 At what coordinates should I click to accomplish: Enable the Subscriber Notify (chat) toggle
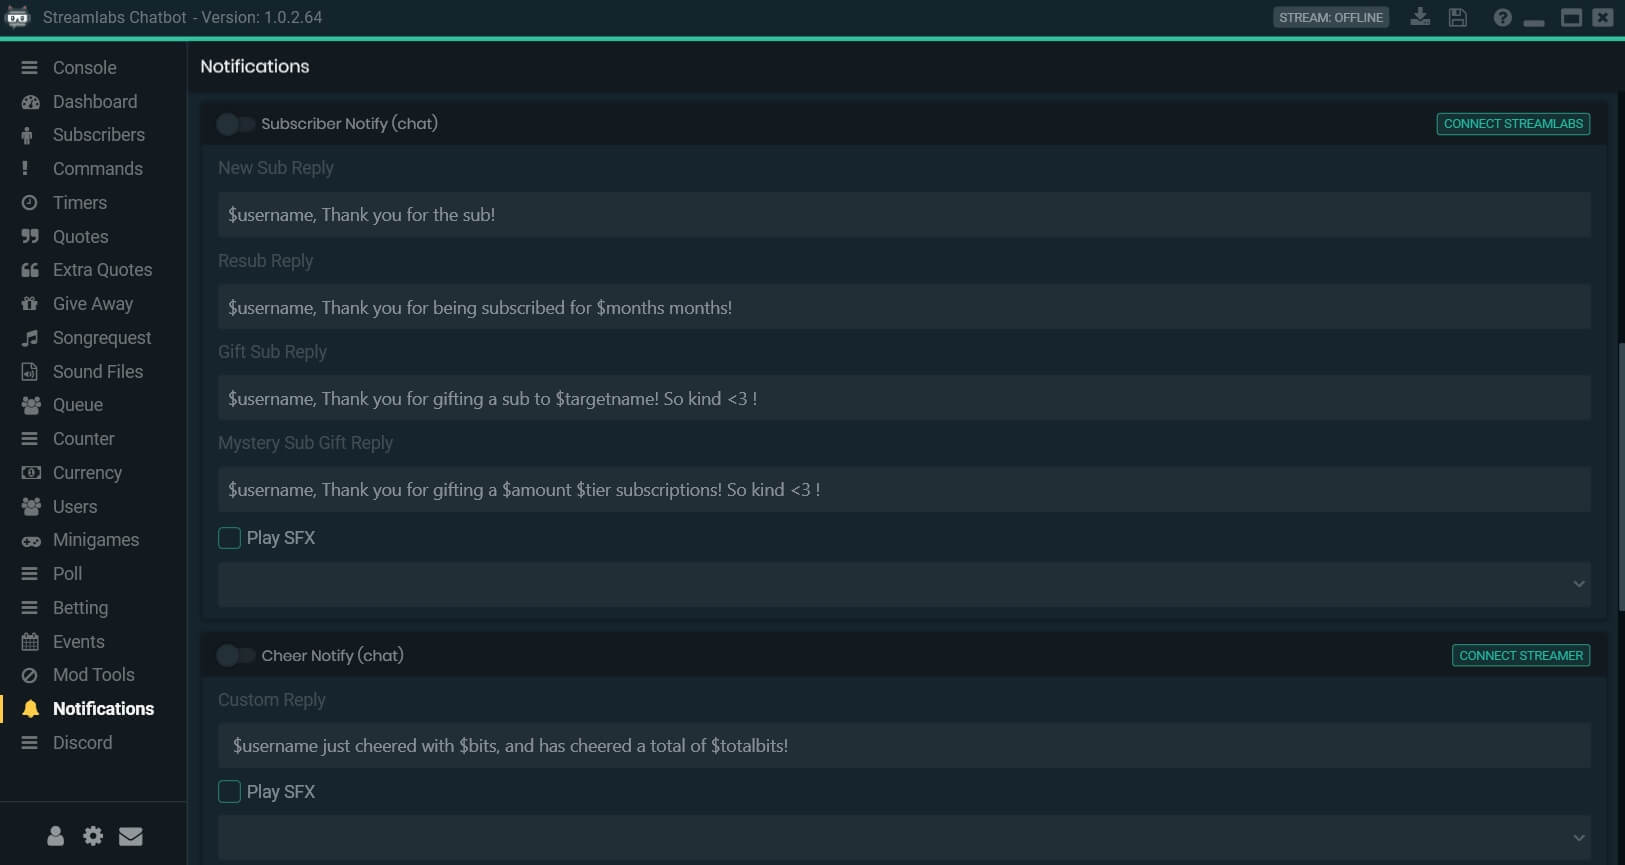pyautogui.click(x=236, y=124)
